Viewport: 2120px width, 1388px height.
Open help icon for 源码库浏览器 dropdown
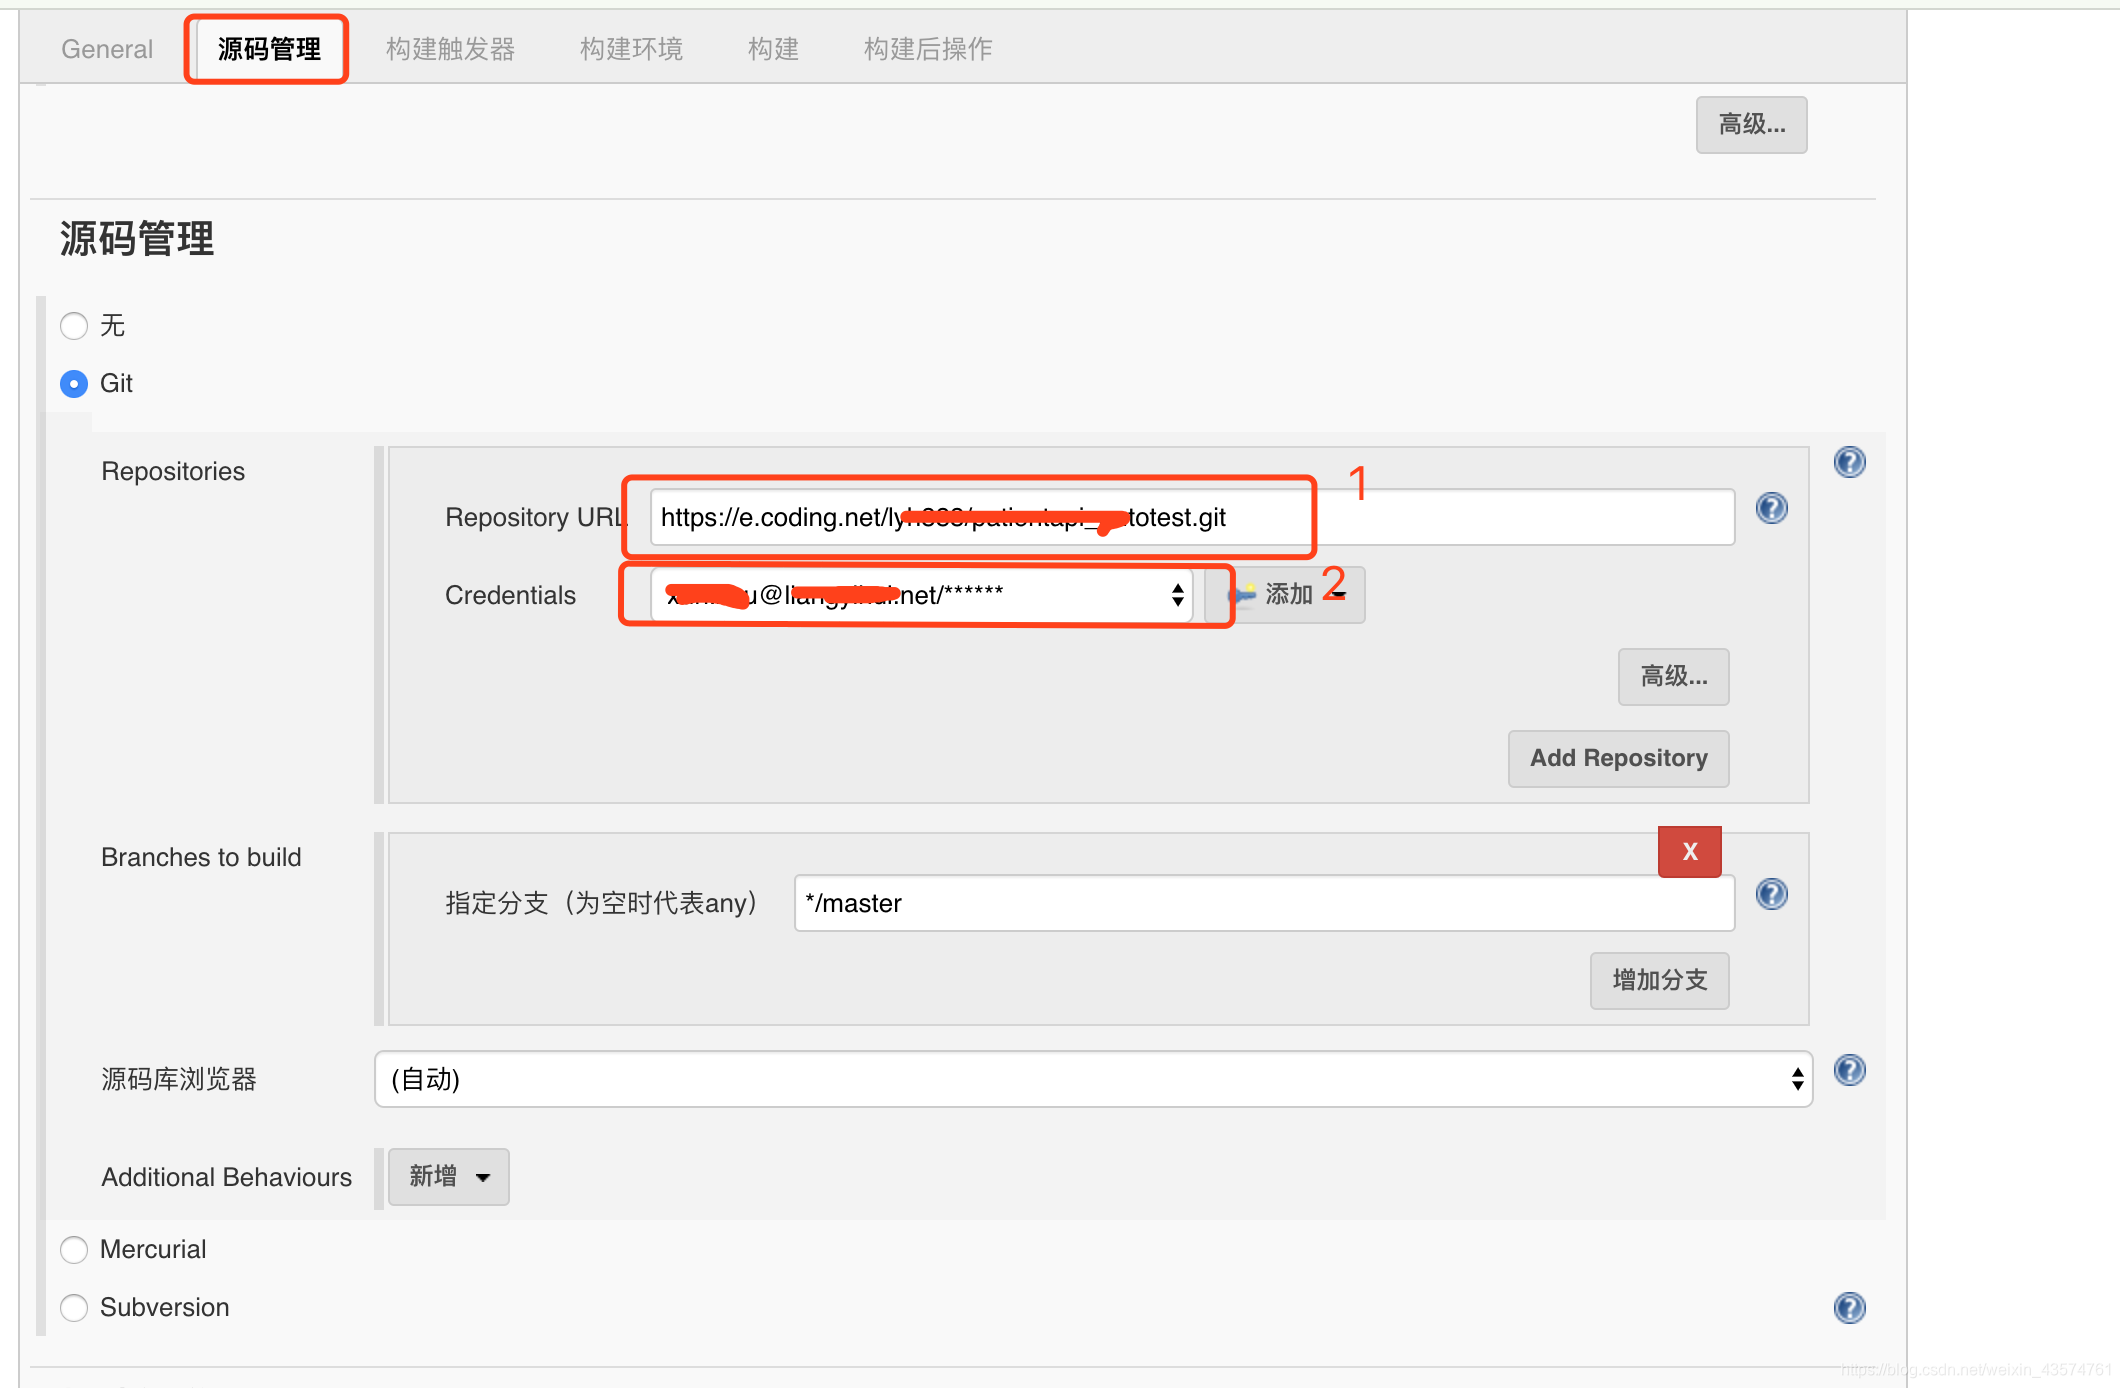[1849, 1070]
